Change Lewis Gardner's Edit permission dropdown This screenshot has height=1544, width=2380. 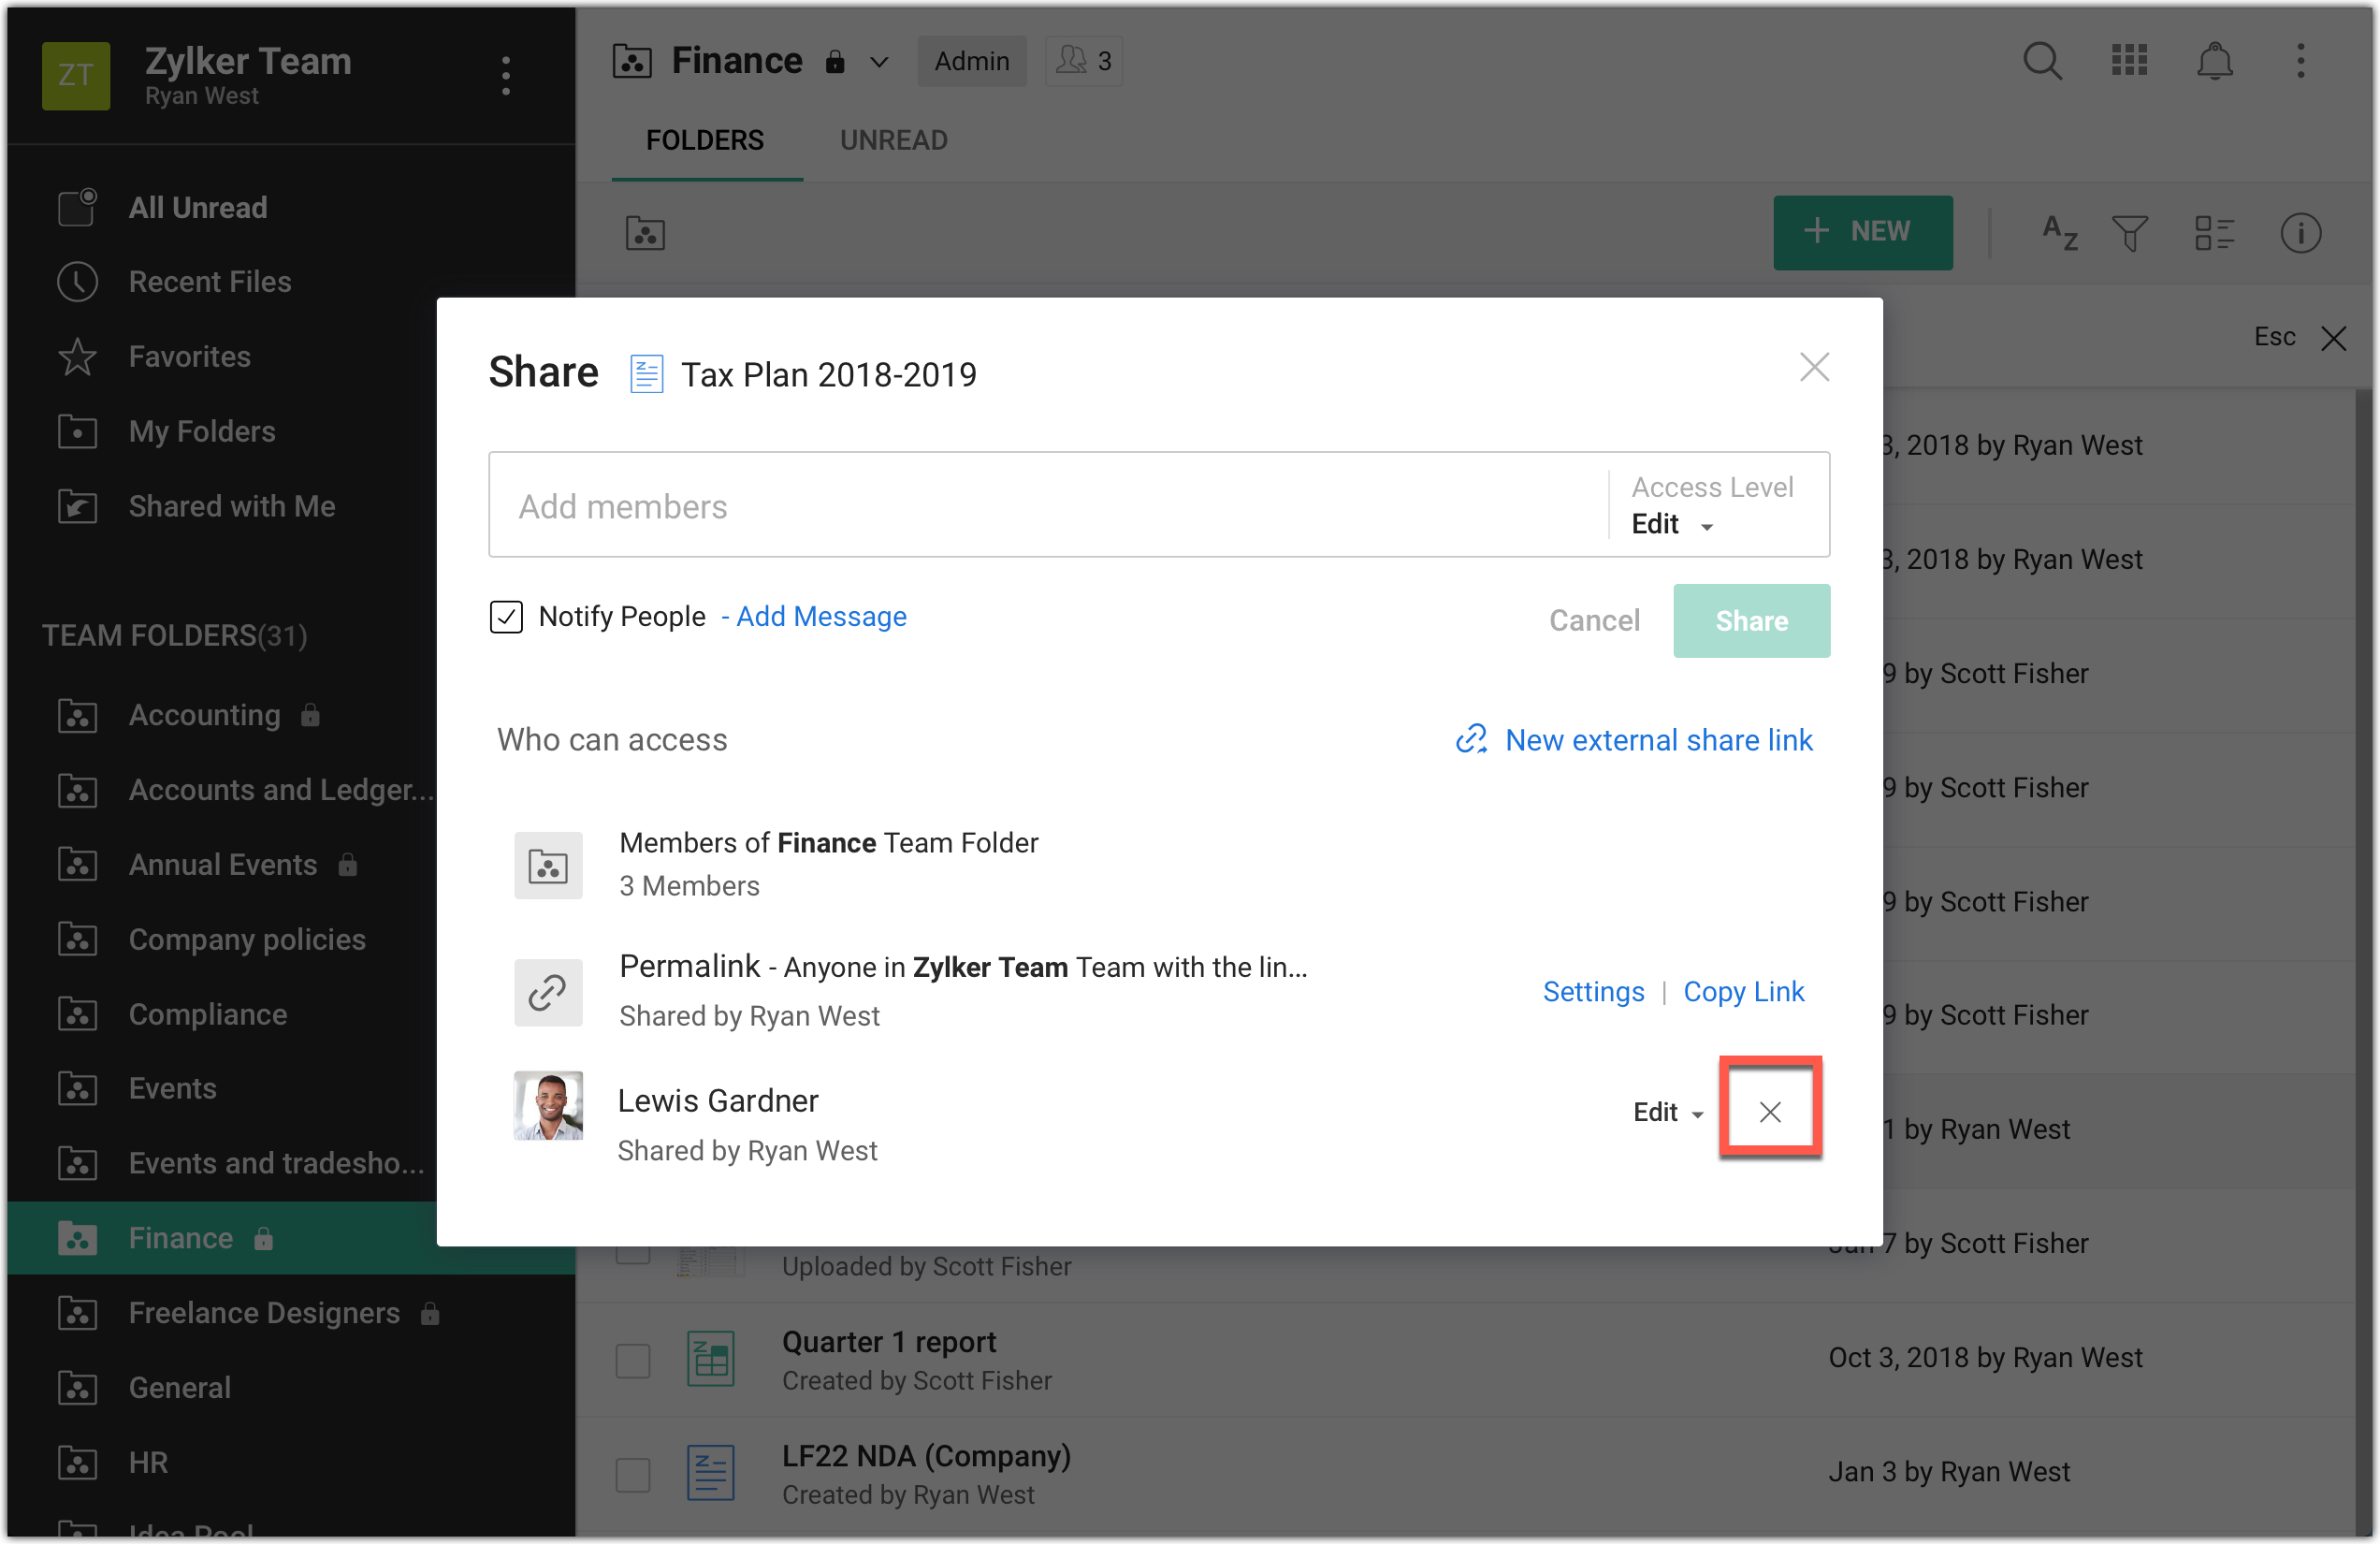click(1667, 1112)
